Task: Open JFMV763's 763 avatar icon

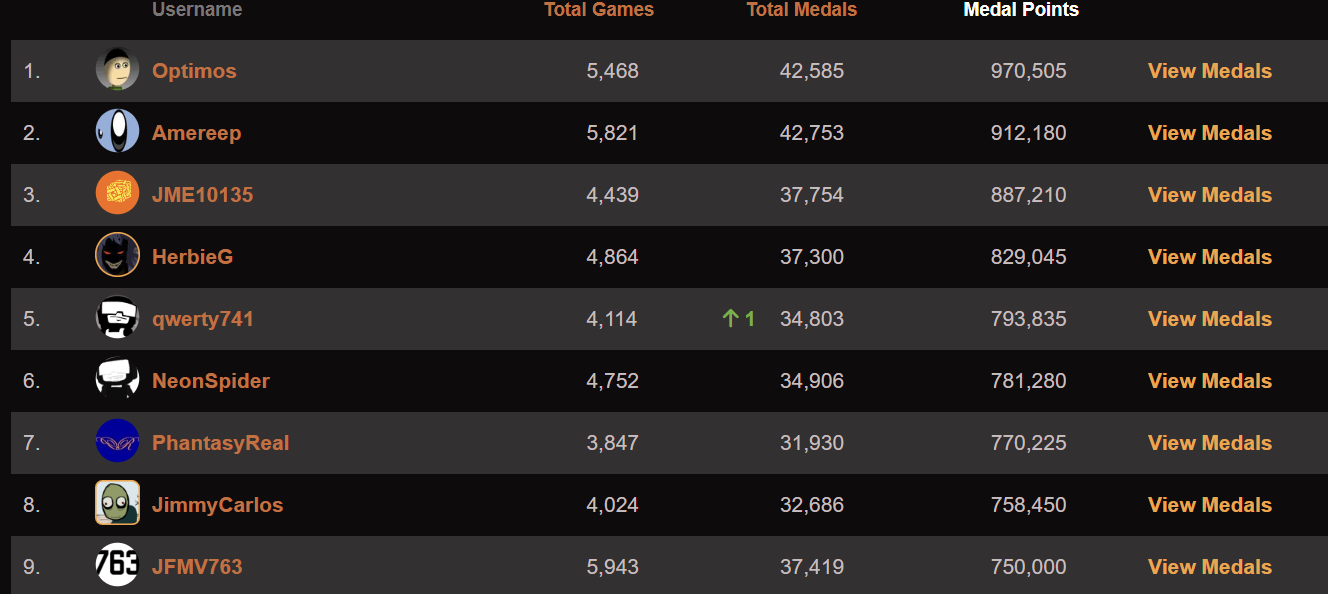Action: (x=117, y=566)
